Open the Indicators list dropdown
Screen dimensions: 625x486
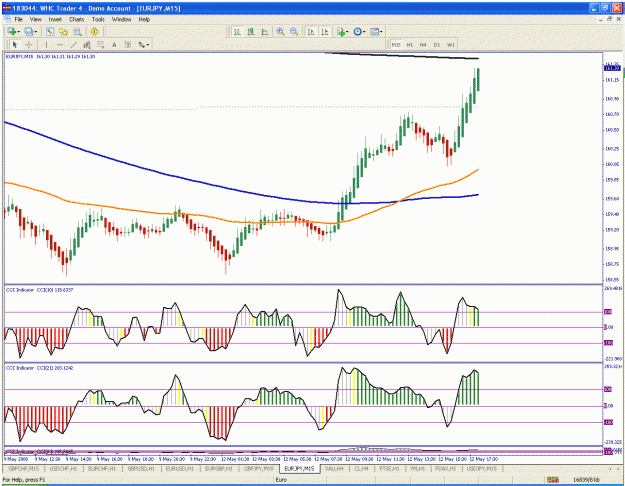(342, 31)
